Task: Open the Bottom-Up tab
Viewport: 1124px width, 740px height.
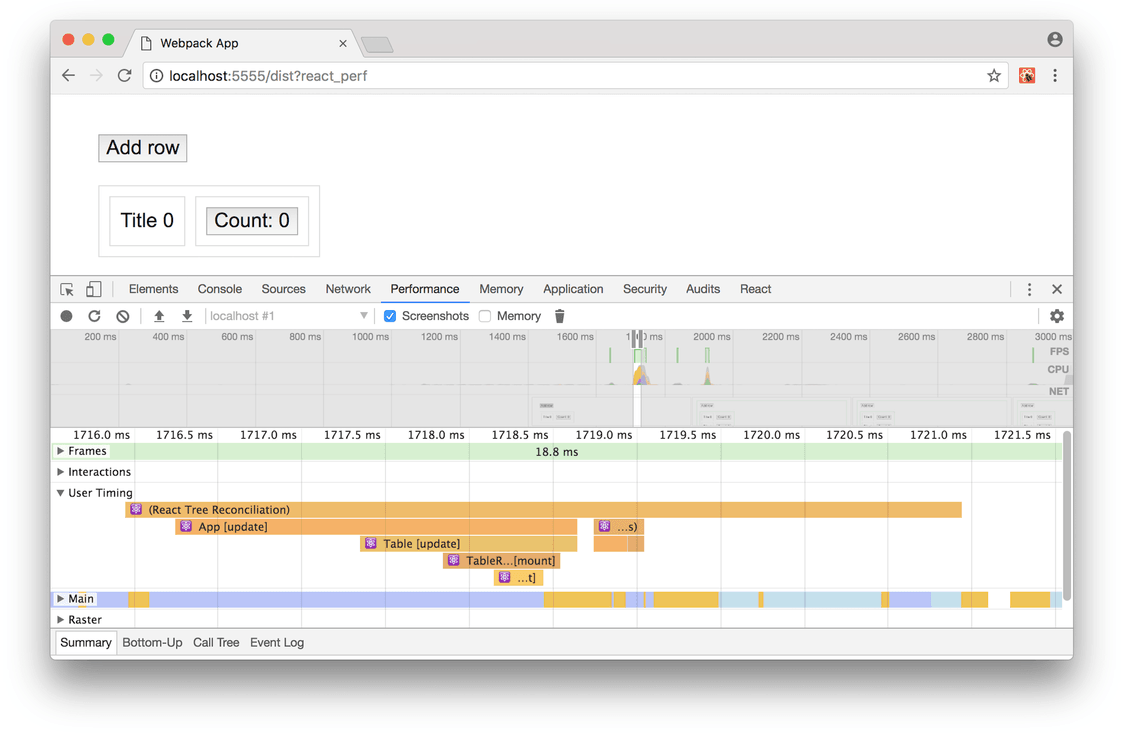Action: [x=152, y=642]
